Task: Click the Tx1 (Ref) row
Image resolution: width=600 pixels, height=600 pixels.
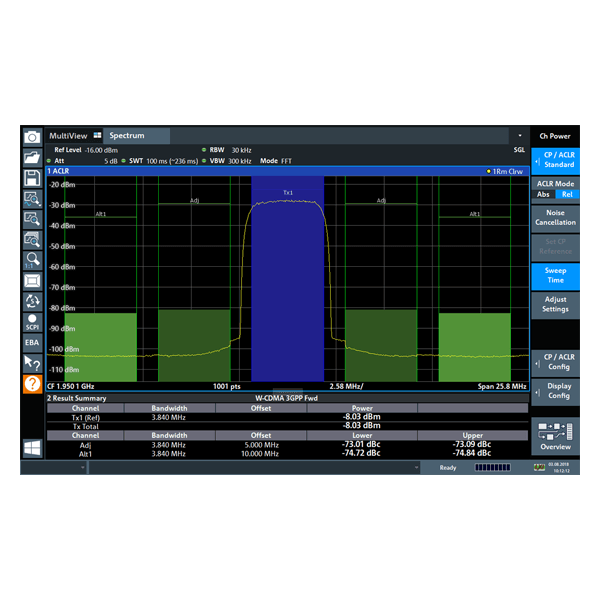Action: pos(288,417)
